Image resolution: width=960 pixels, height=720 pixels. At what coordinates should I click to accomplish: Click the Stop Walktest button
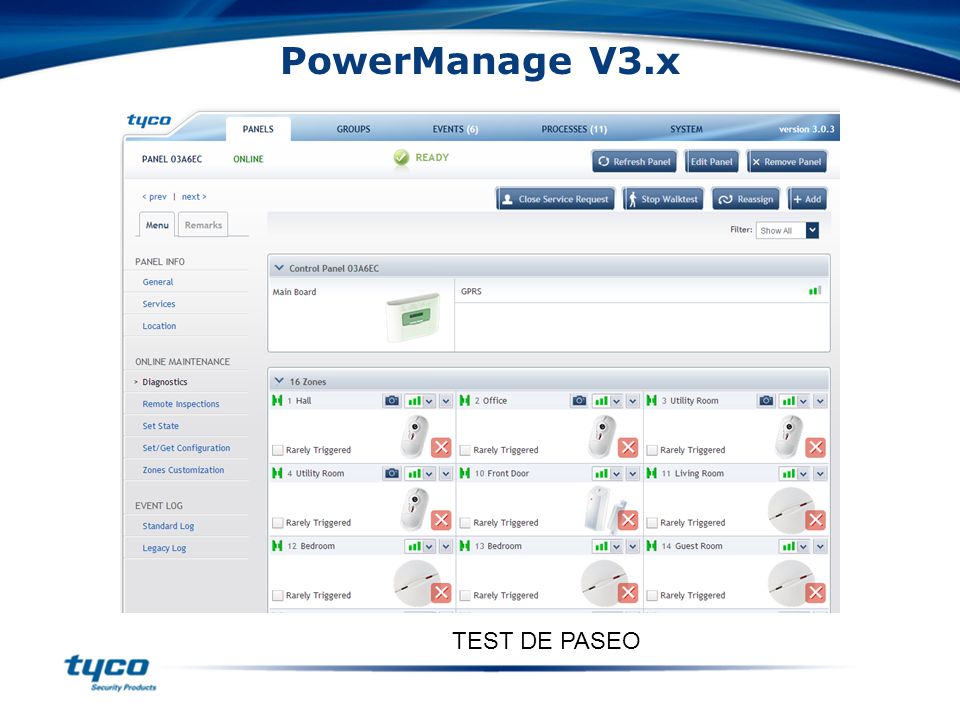[x=663, y=199]
